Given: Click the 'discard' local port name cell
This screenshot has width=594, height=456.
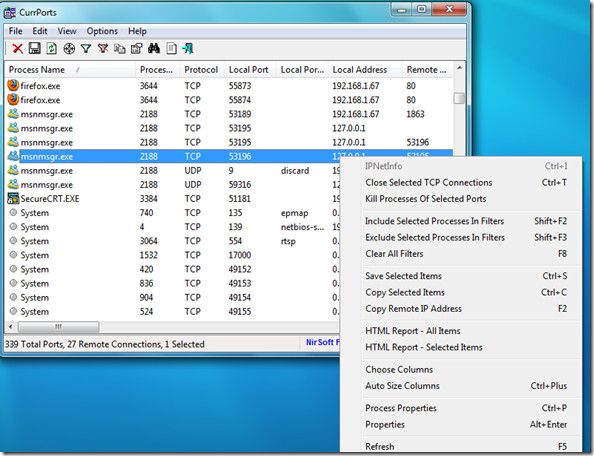Looking at the screenshot, I should [x=295, y=171].
